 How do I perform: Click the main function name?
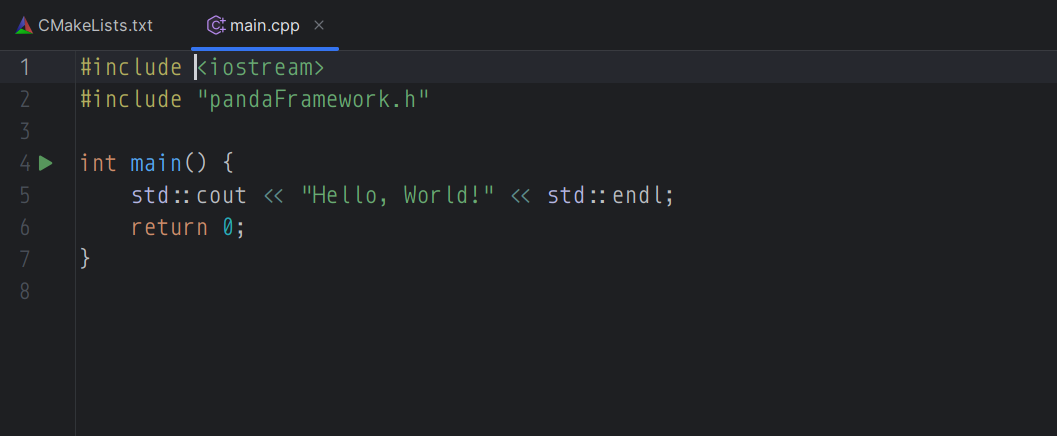[156, 163]
